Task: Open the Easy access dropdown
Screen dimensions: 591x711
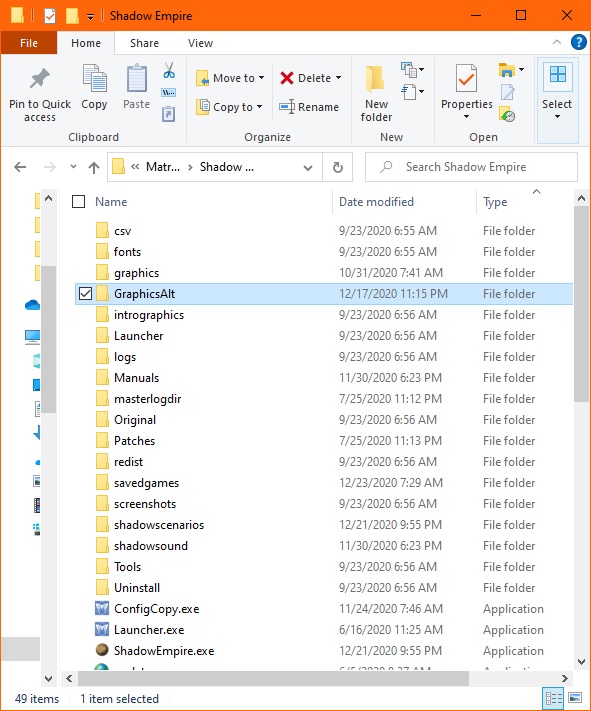Action: pyautogui.click(x=412, y=92)
